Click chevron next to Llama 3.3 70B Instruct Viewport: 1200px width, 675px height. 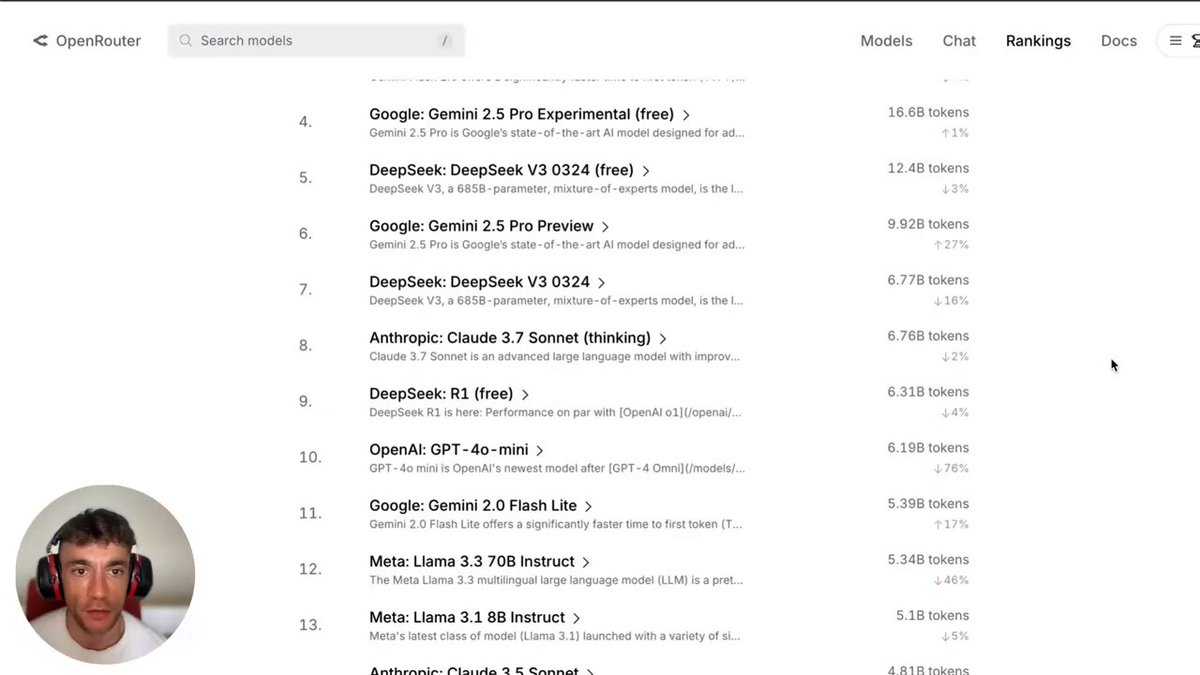[586, 563]
